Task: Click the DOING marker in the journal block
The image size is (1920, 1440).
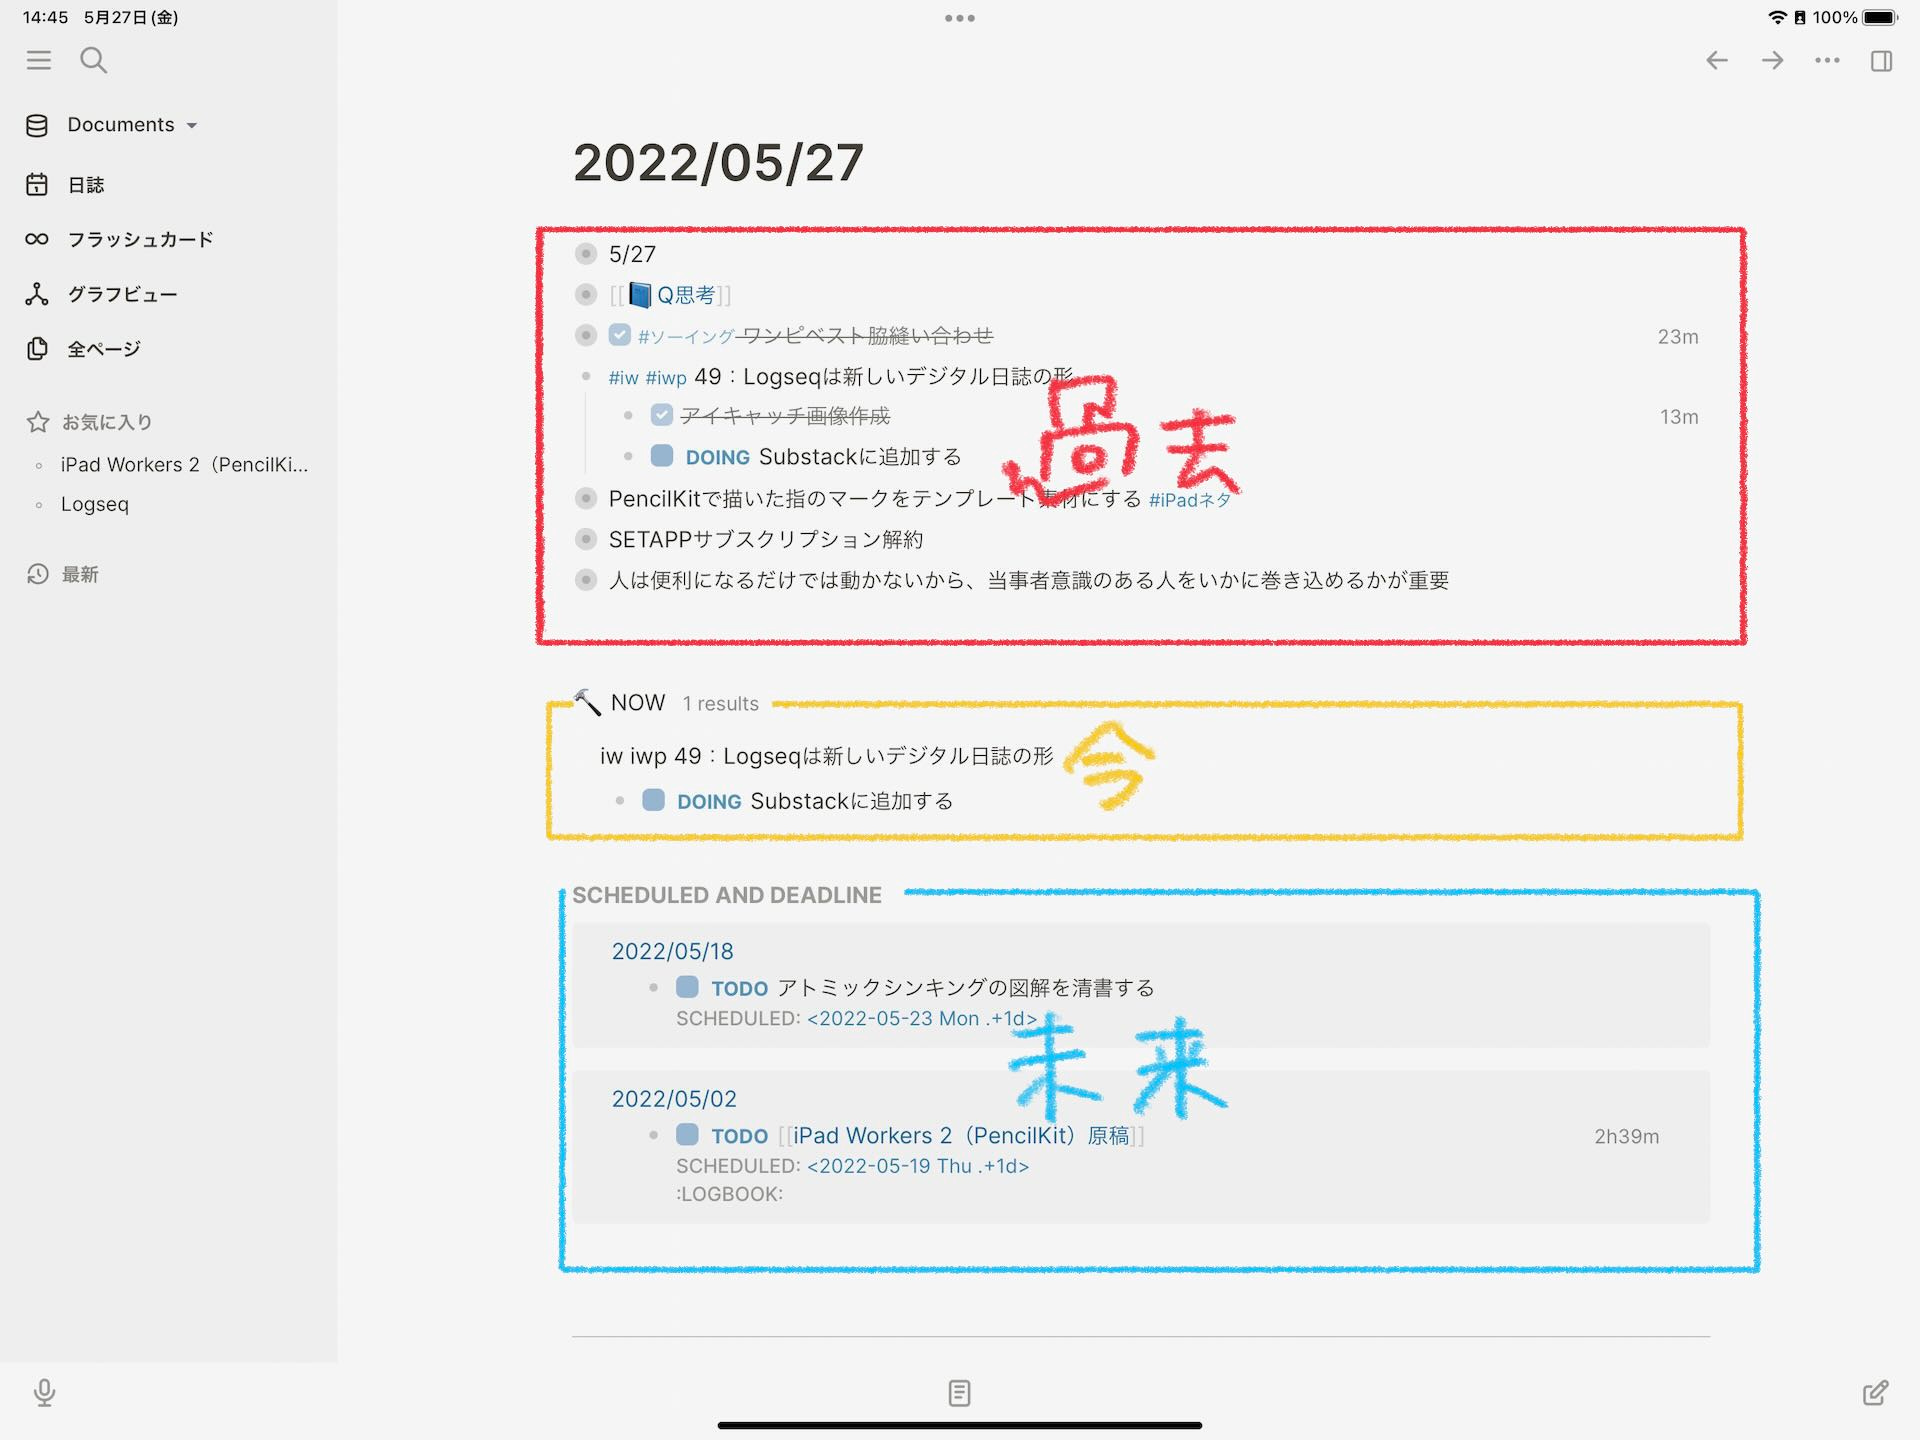Action: coord(717,458)
